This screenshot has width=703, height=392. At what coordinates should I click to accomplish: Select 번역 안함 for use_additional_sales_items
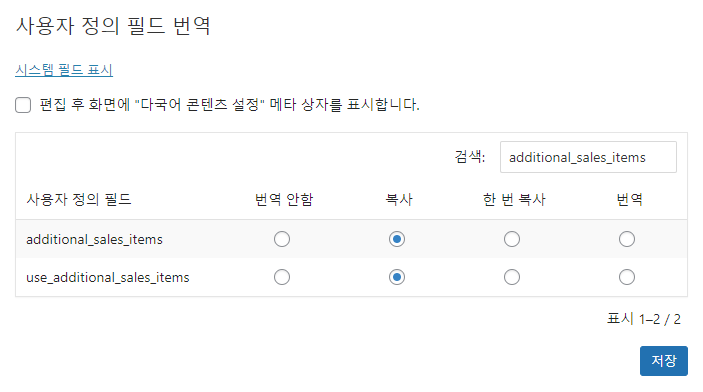pos(282,277)
